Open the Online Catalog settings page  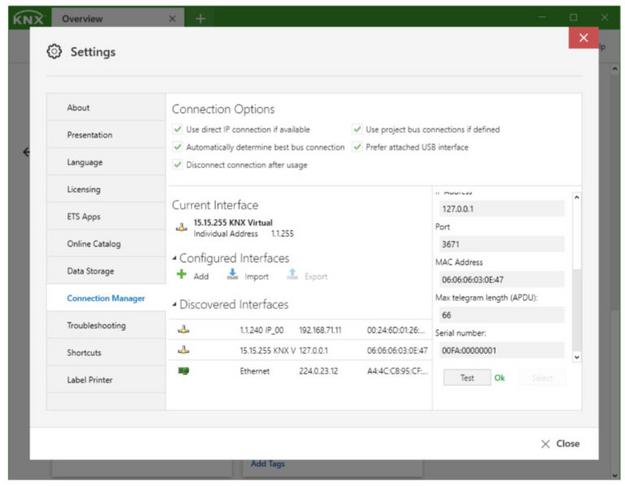pos(93,243)
